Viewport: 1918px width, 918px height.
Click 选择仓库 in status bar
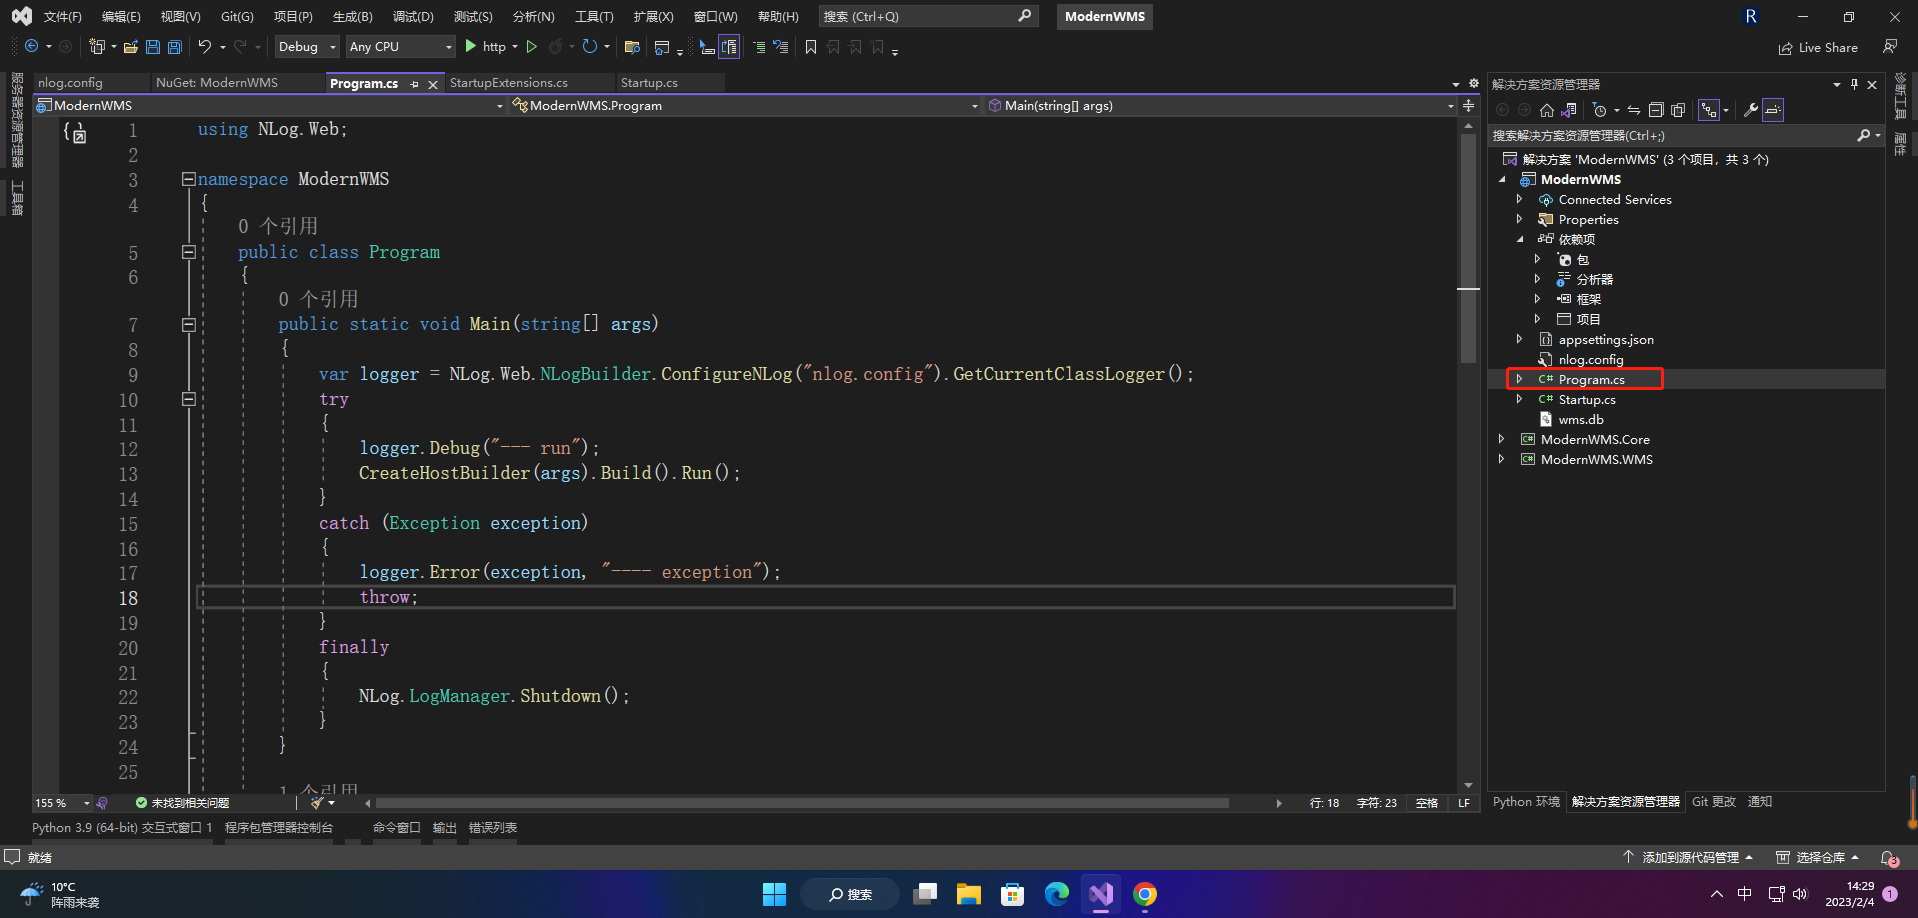(x=1817, y=858)
